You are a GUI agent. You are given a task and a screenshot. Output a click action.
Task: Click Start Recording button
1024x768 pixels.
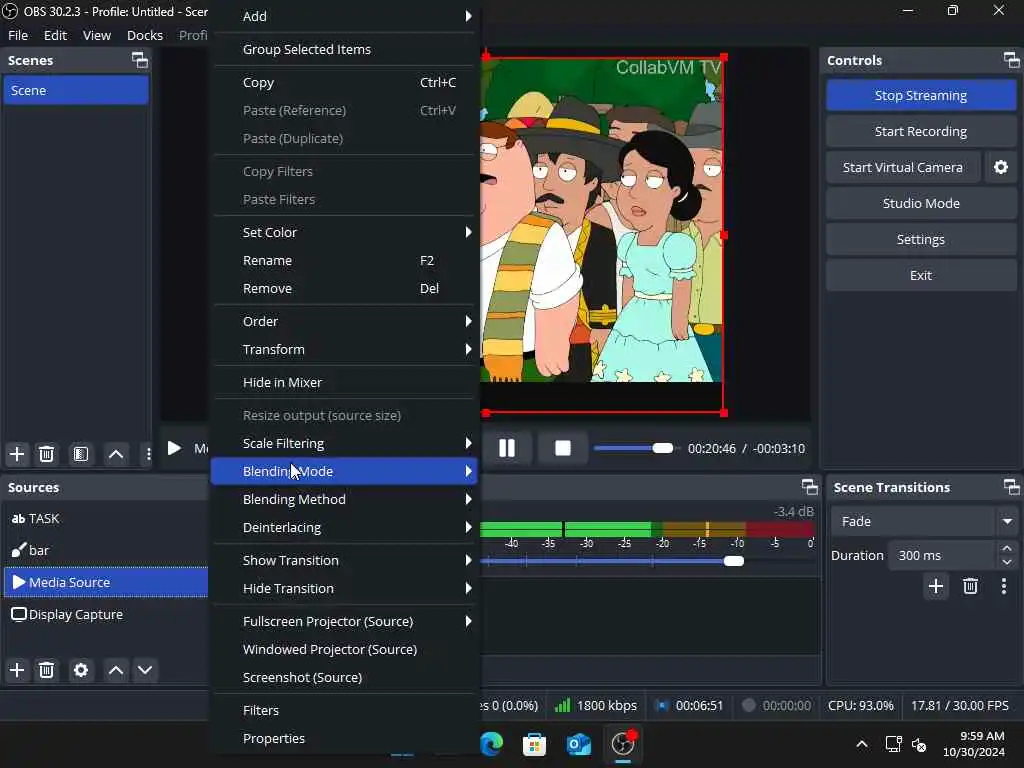[x=921, y=131]
